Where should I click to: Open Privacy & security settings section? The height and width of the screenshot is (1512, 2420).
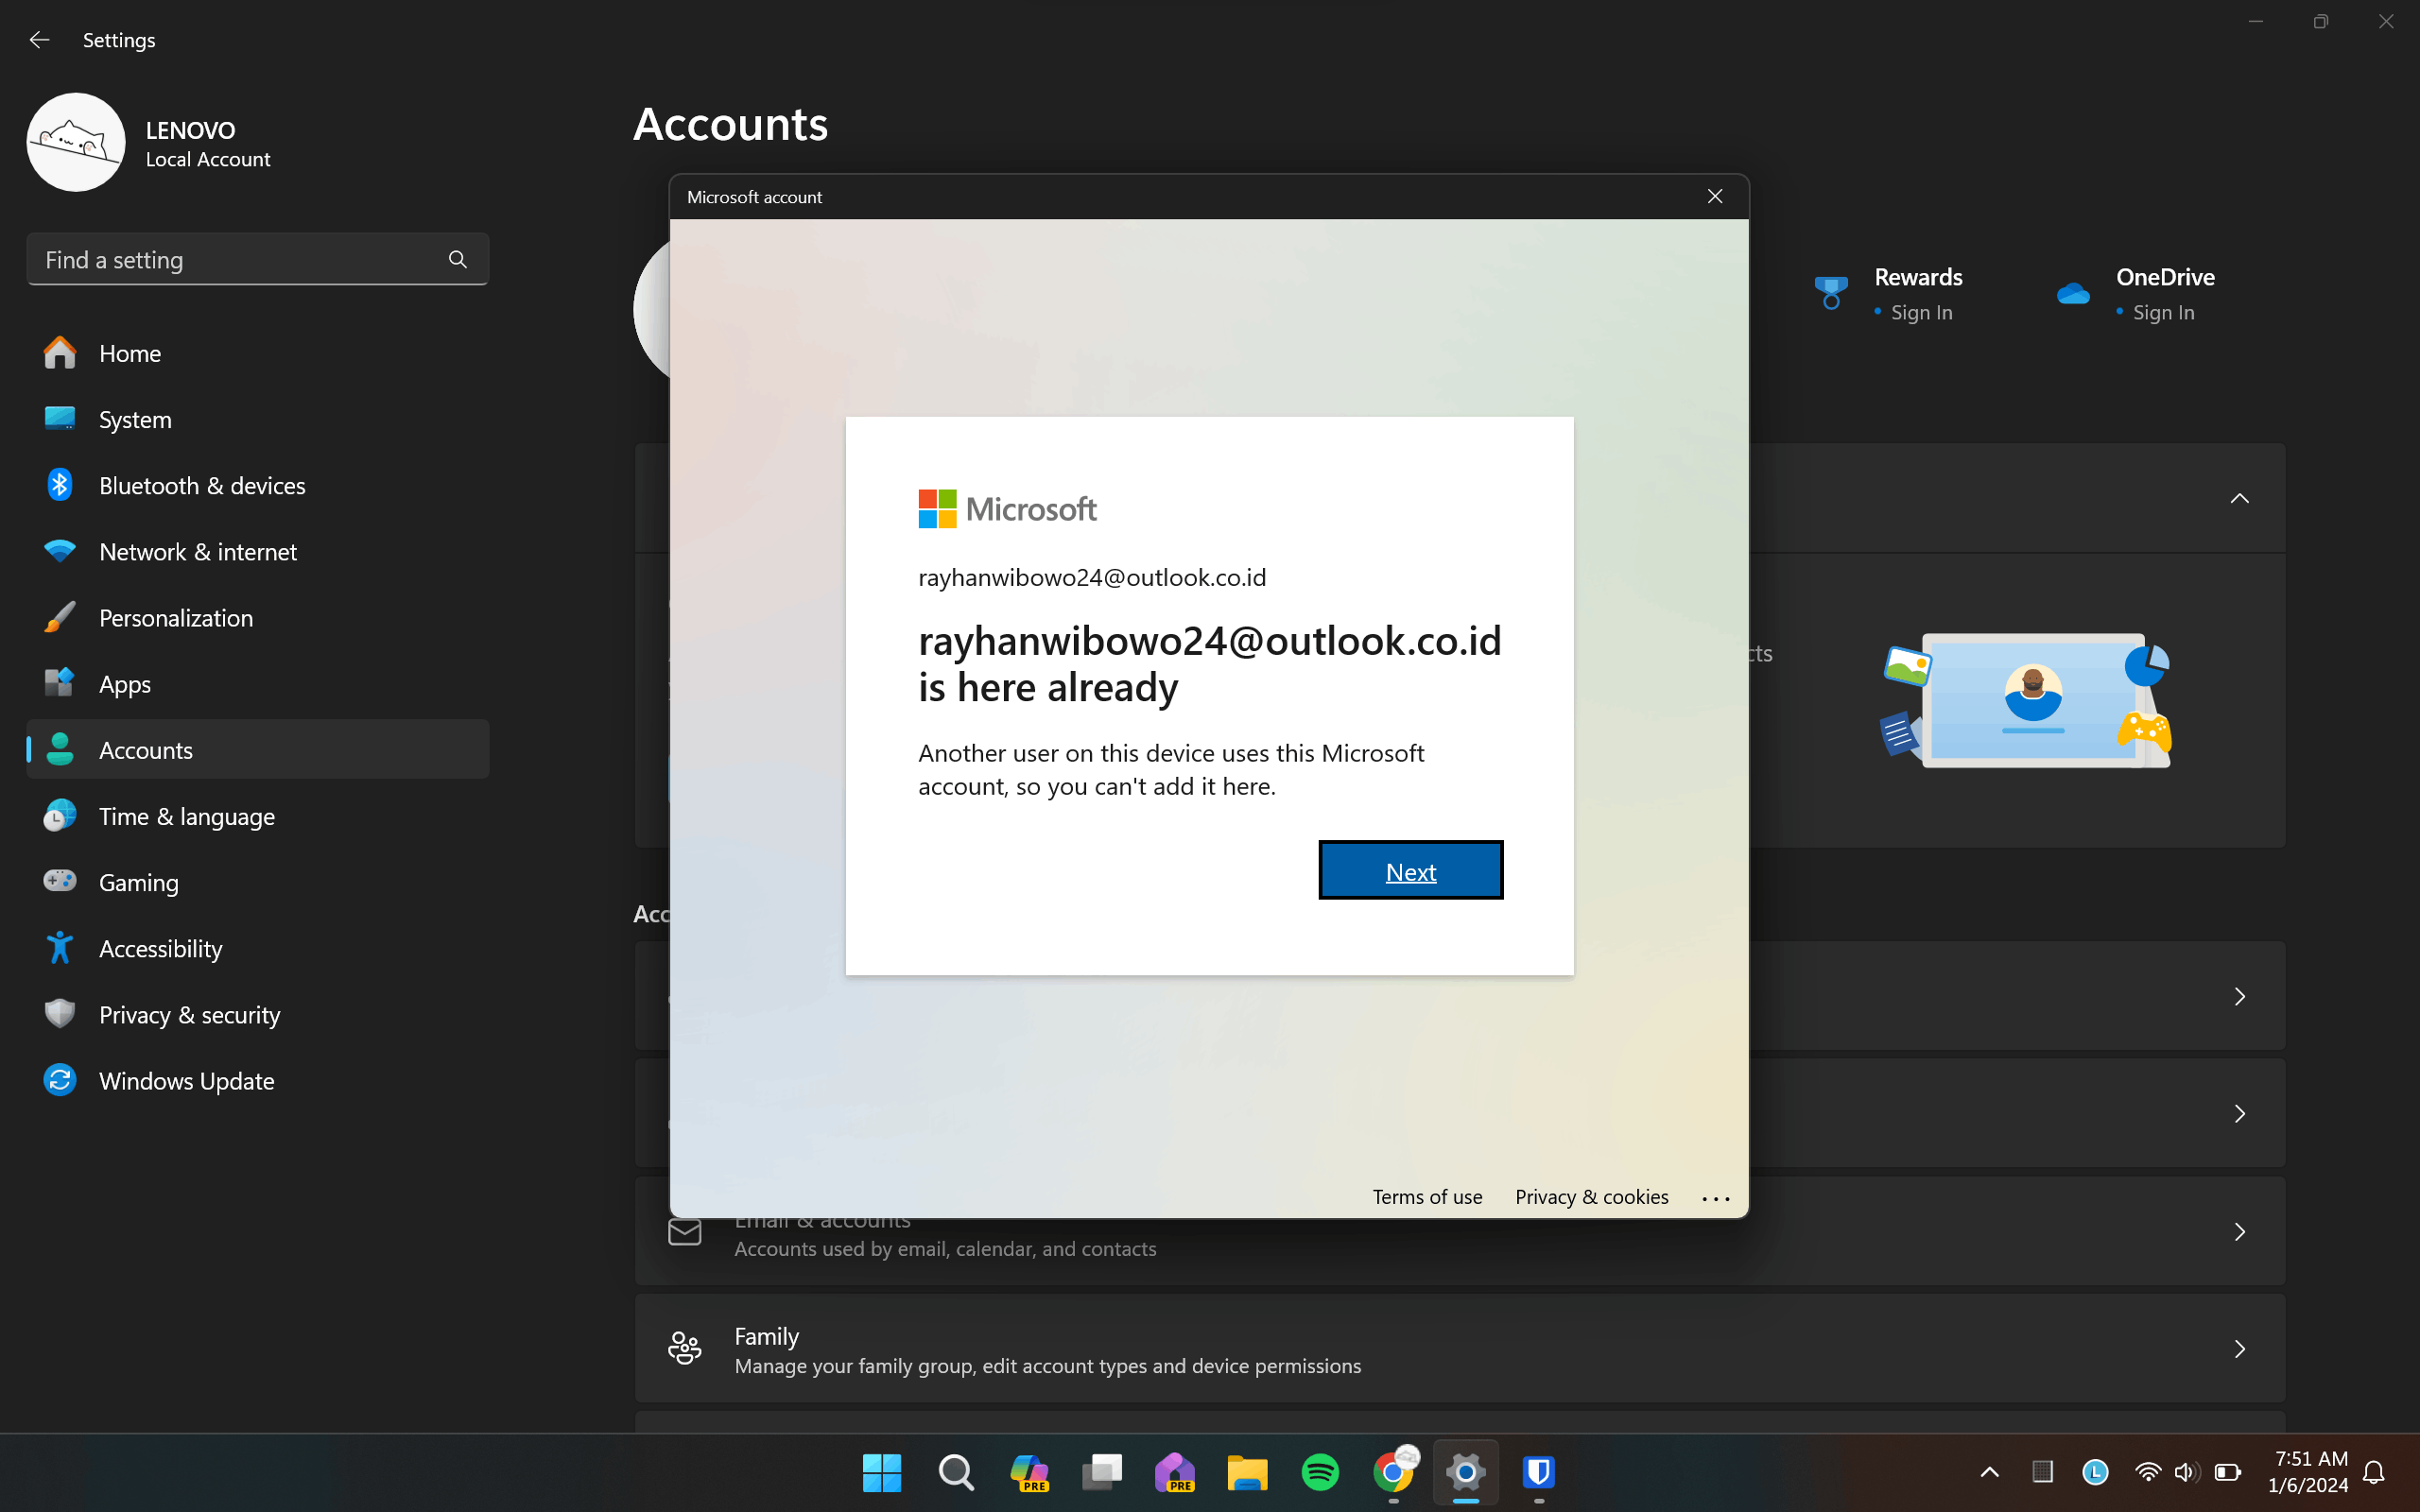click(x=190, y=1014)
